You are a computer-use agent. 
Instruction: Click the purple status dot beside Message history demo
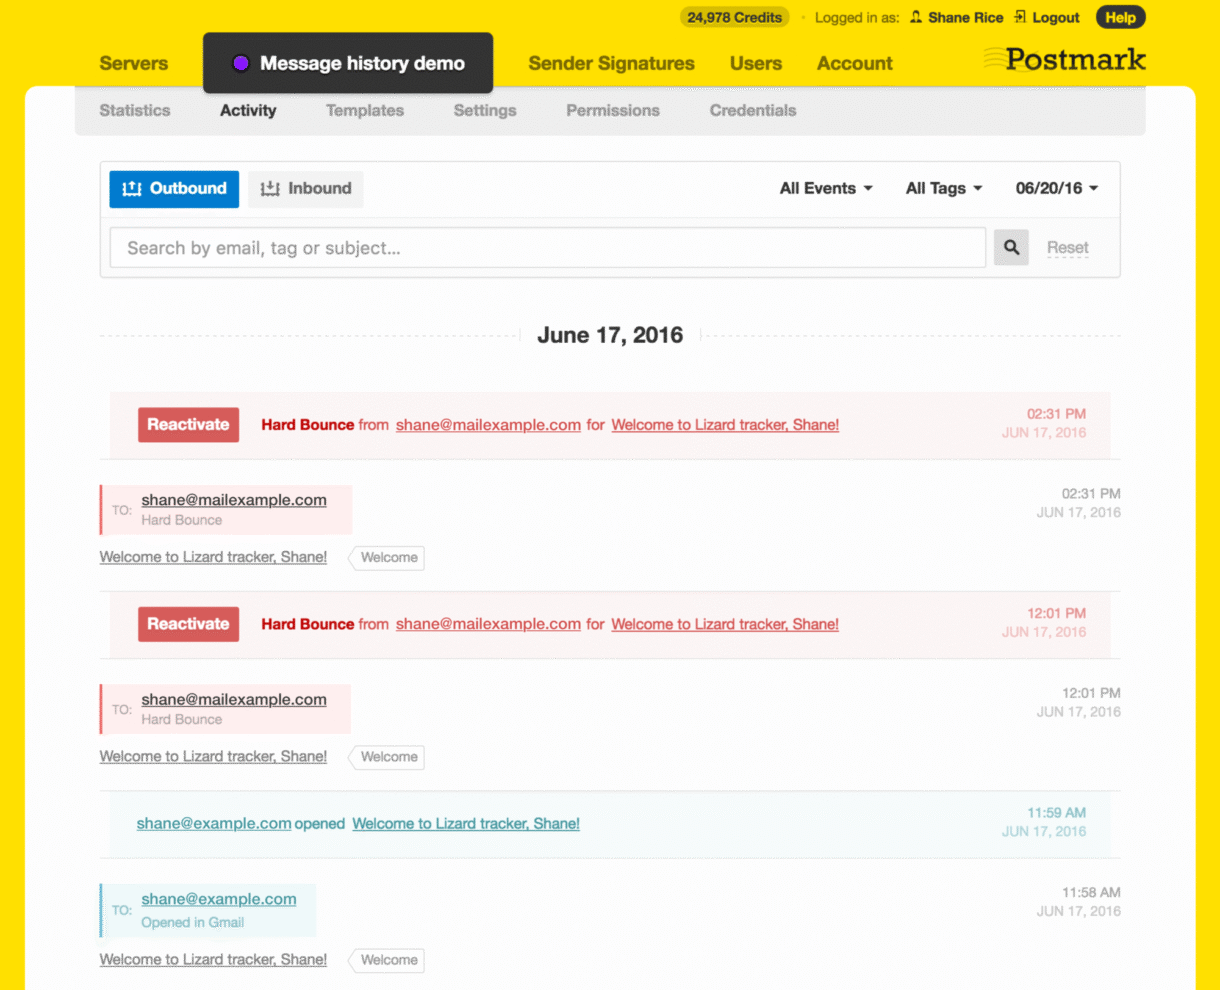pyautogui.click(x=239, y=63)
